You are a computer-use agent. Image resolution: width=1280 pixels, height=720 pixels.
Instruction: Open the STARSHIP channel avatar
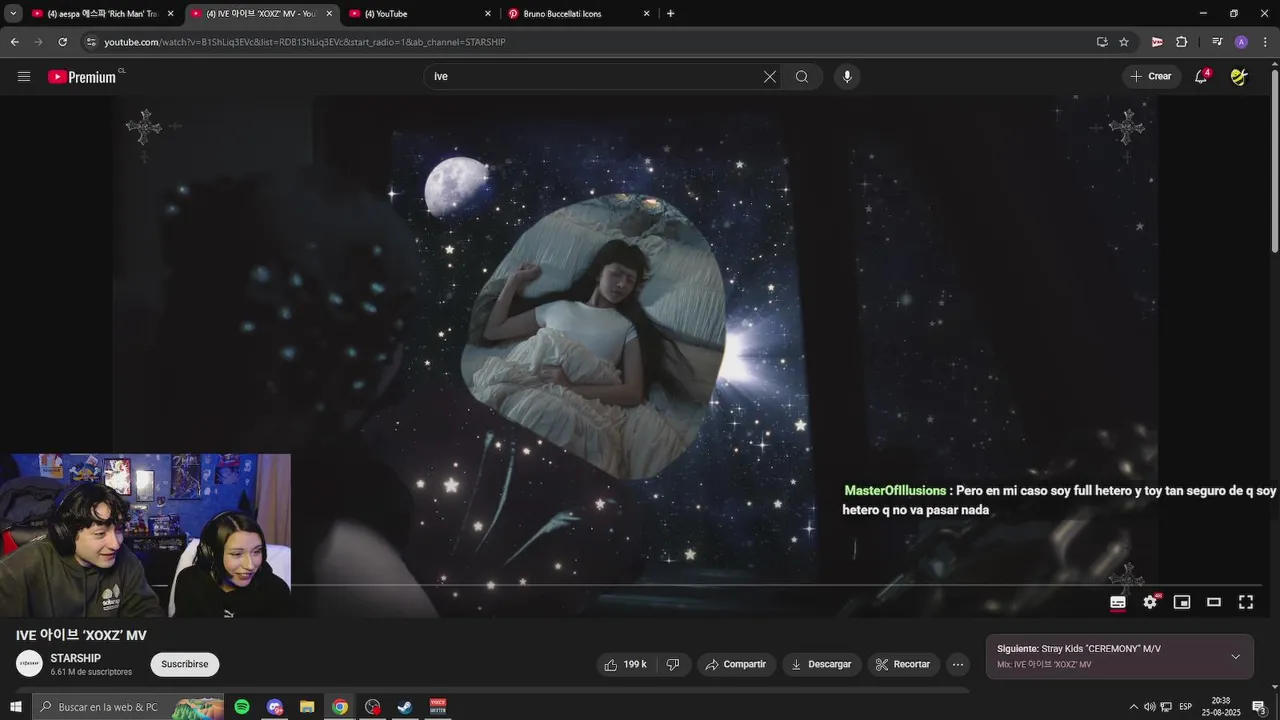point(29,663)
